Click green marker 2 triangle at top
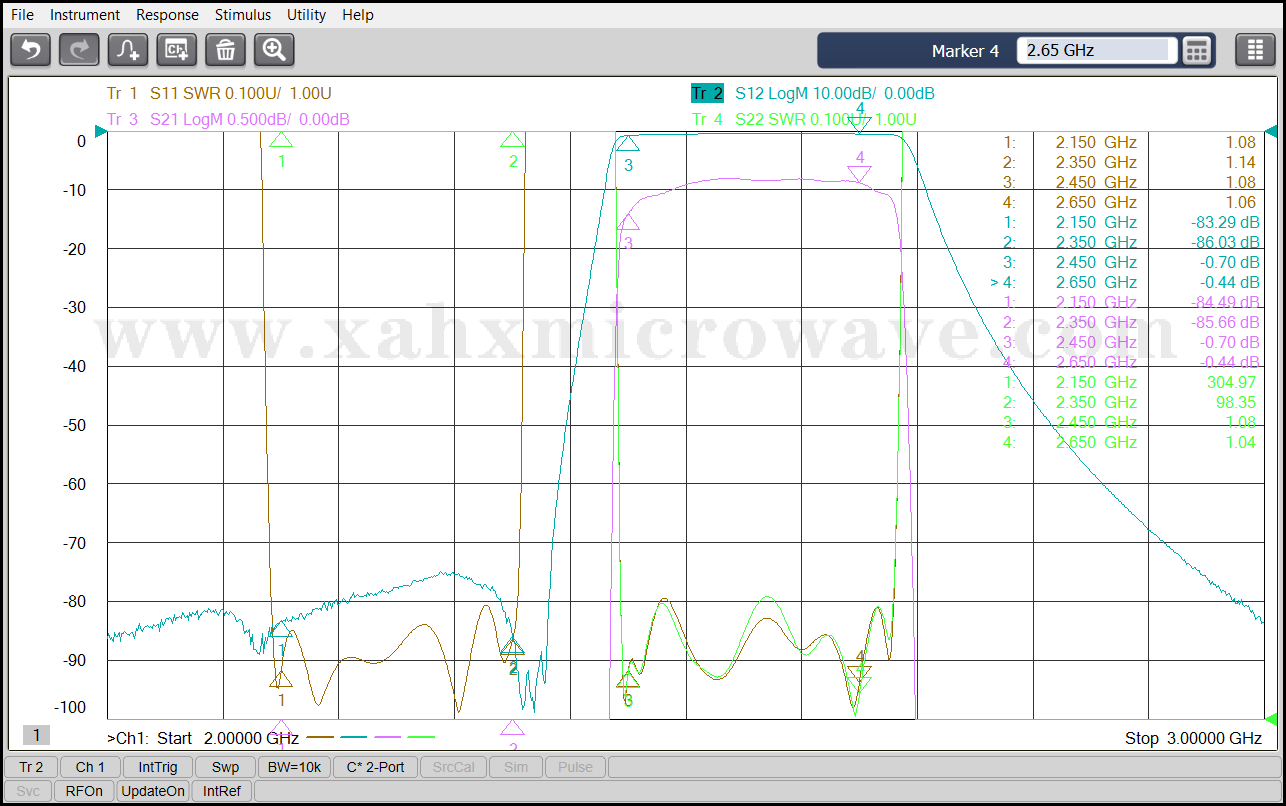 (512, 140)
